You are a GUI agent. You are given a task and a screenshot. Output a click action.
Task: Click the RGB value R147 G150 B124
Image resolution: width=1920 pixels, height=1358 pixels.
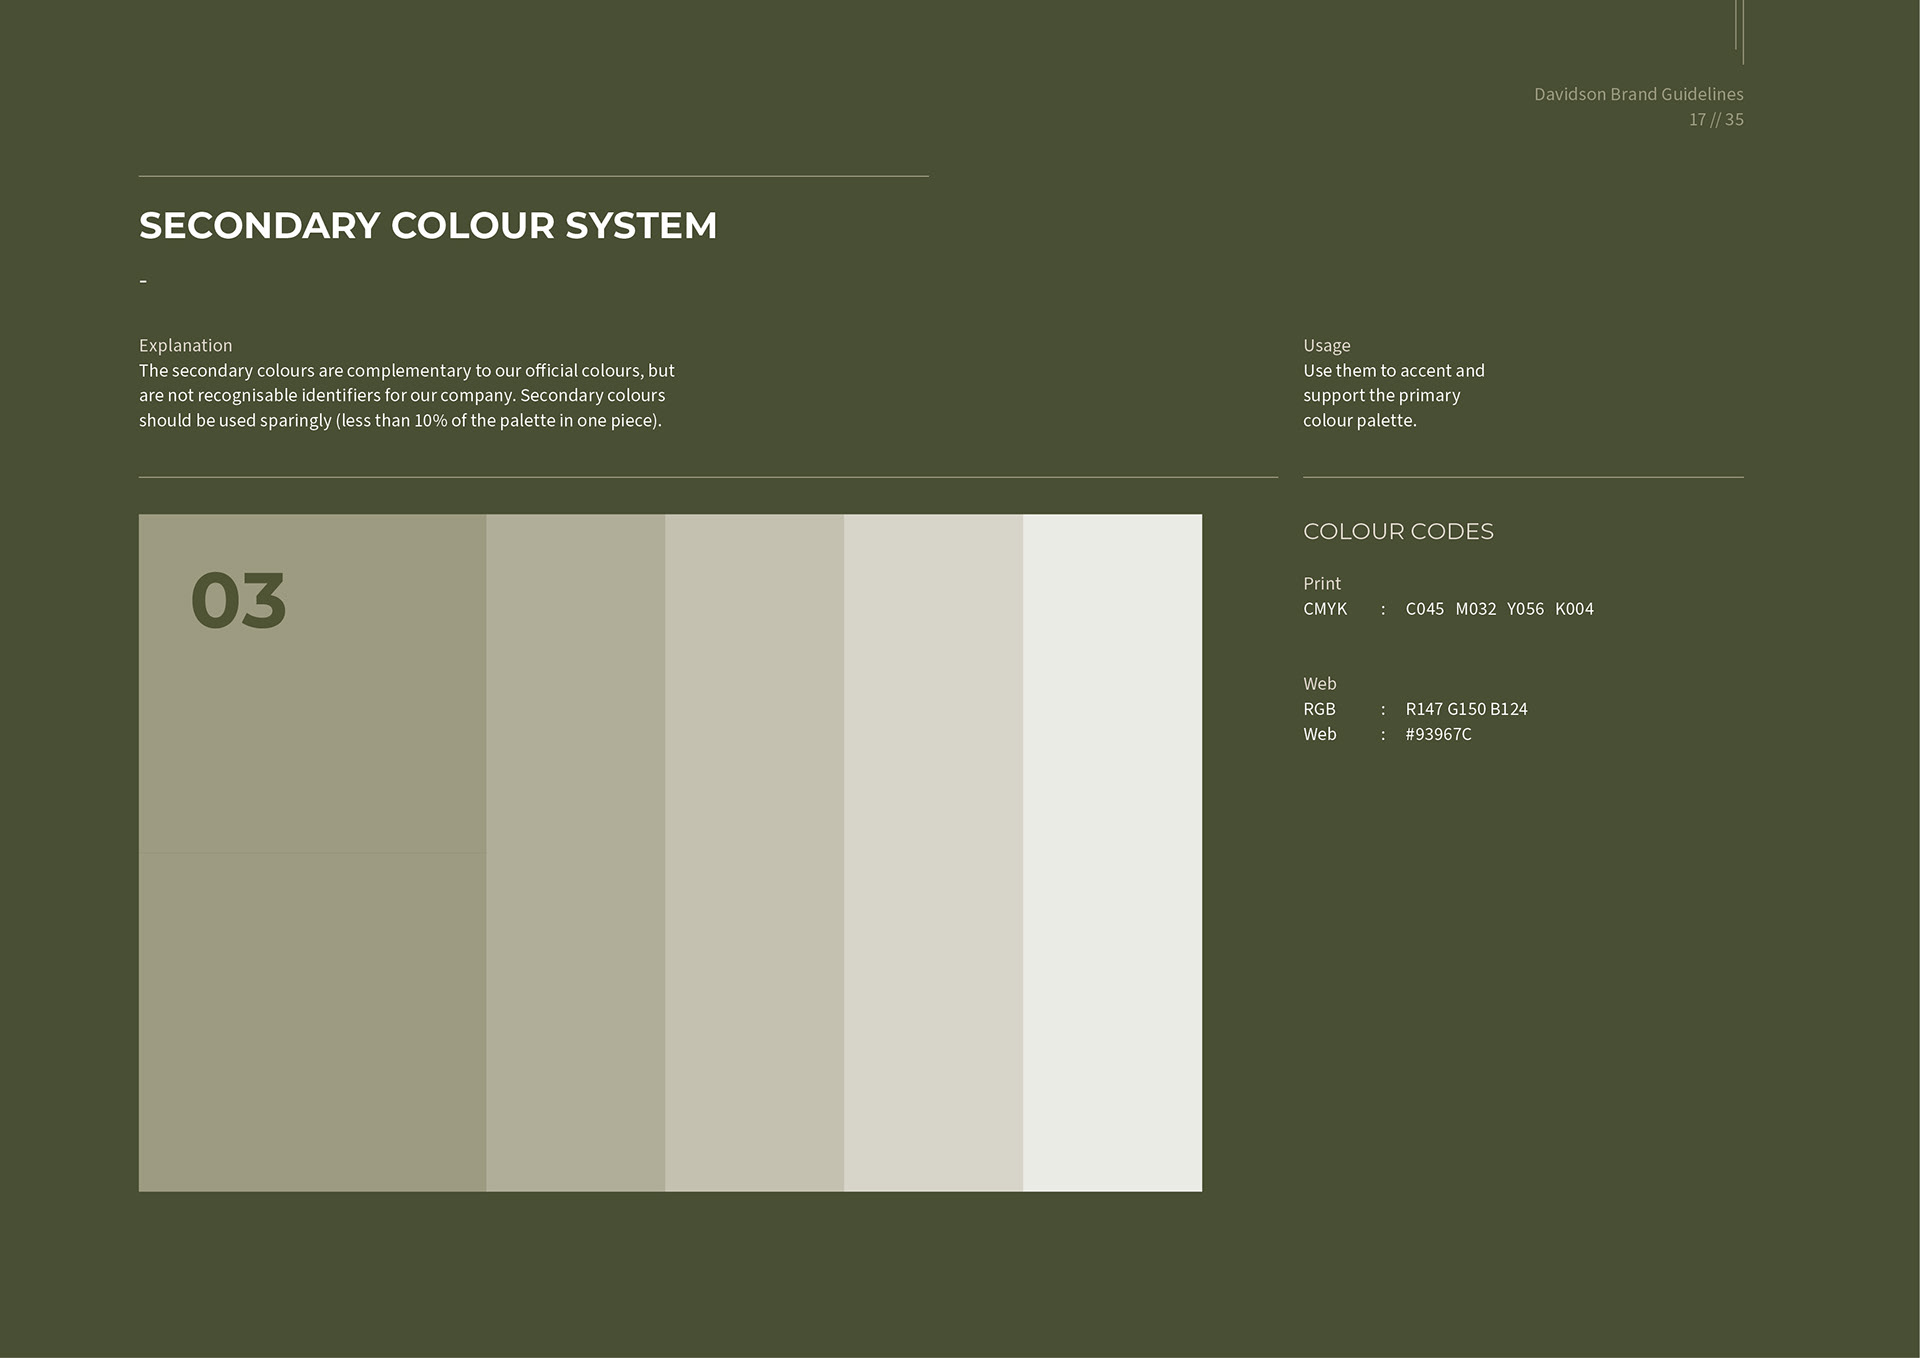[1466, 709]
